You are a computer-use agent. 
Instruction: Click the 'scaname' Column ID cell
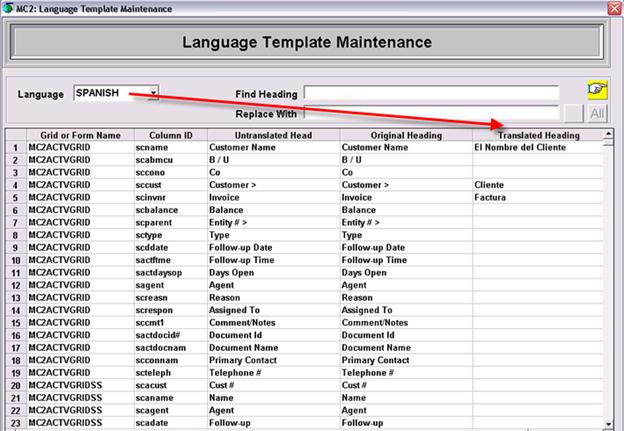171,398
